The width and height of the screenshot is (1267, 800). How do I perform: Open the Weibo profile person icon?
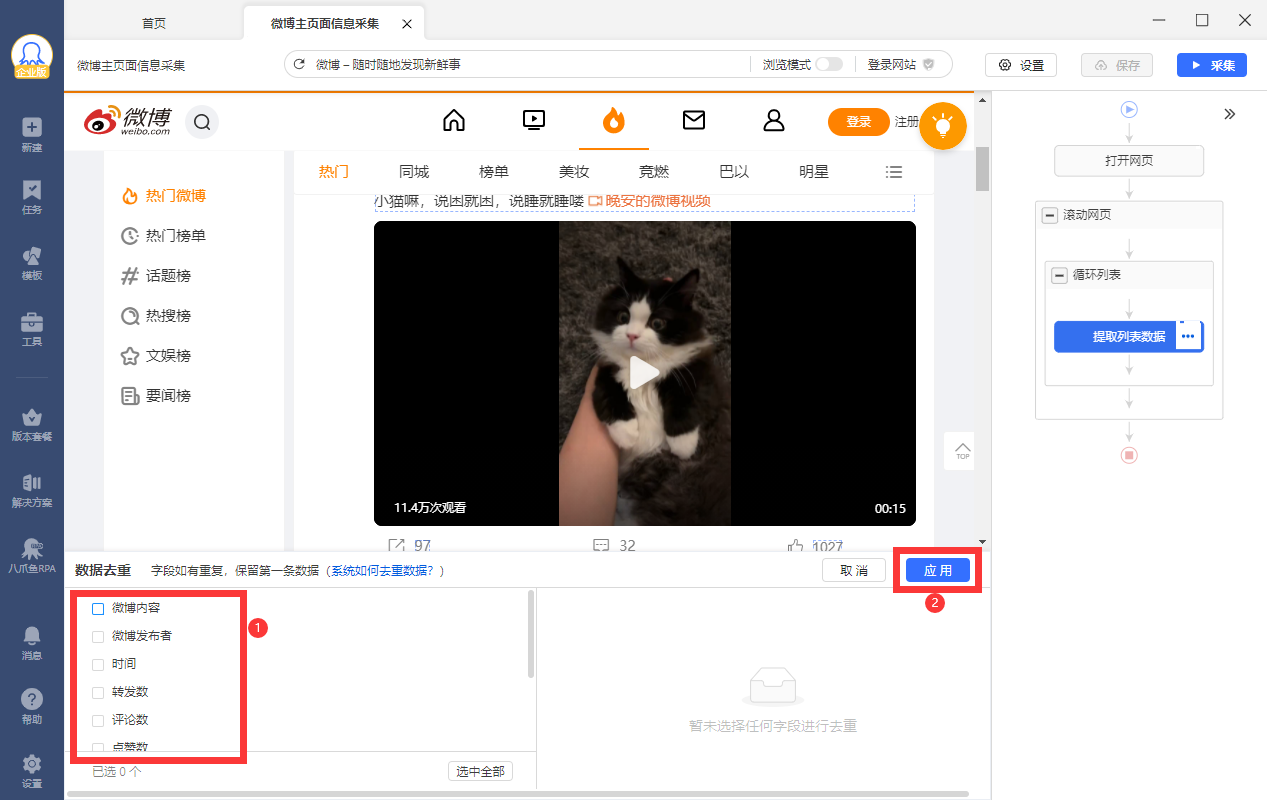pyautogui.click(x=774, y=121)
